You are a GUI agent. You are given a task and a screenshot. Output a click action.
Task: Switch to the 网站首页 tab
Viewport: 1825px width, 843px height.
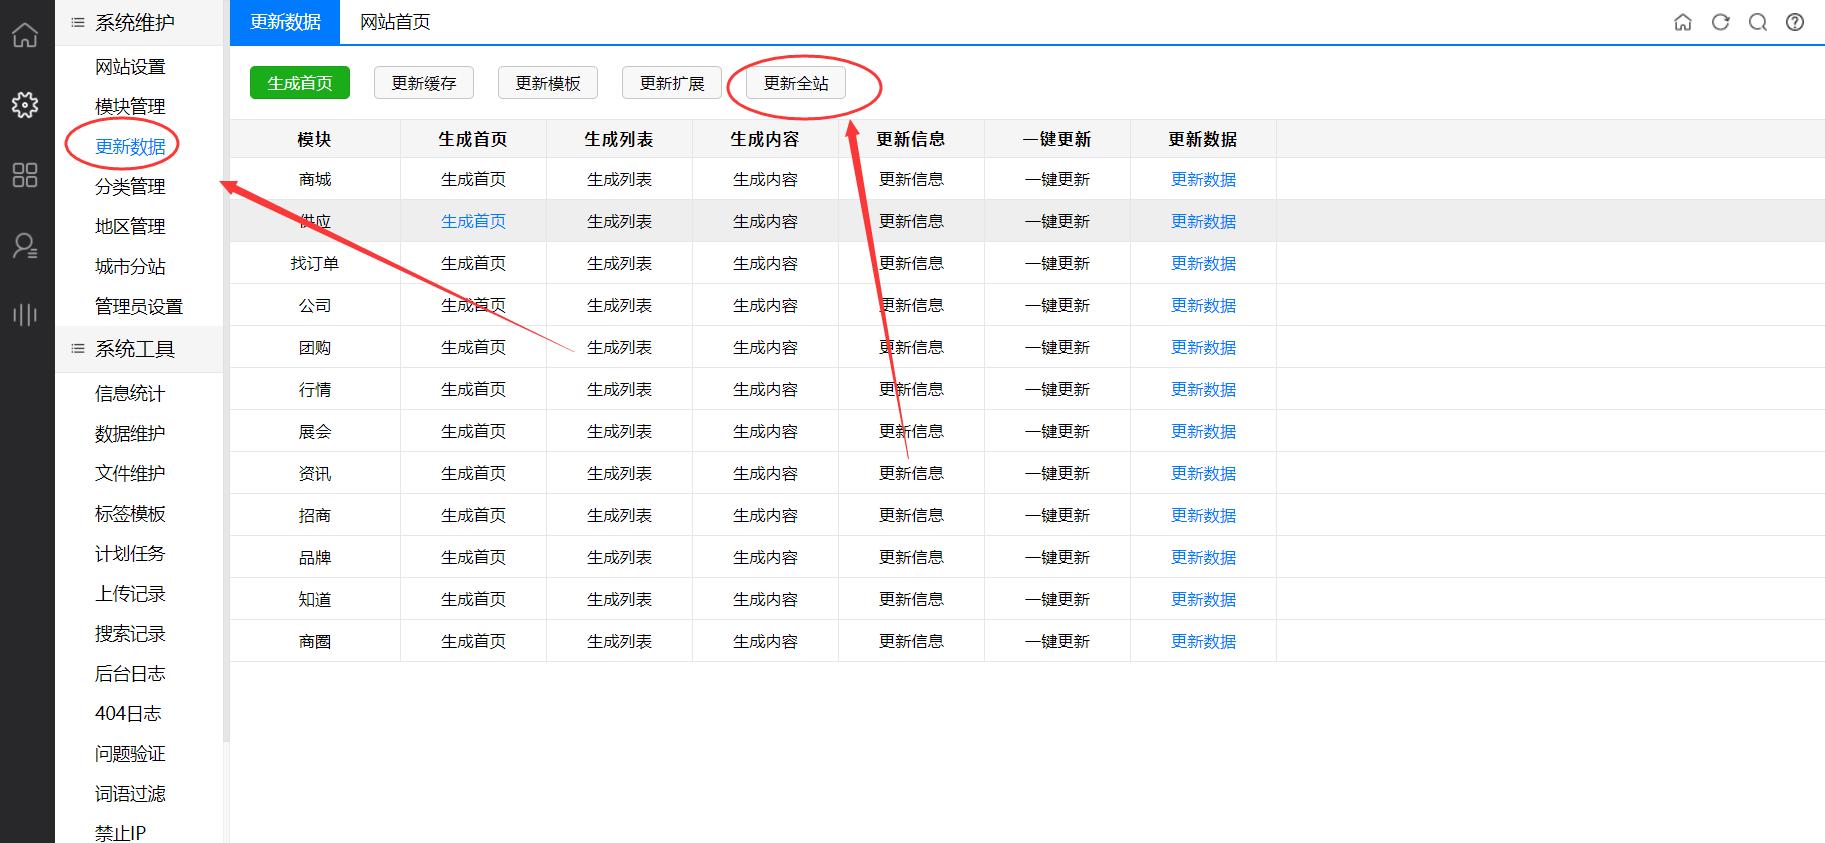click(395, 22)
